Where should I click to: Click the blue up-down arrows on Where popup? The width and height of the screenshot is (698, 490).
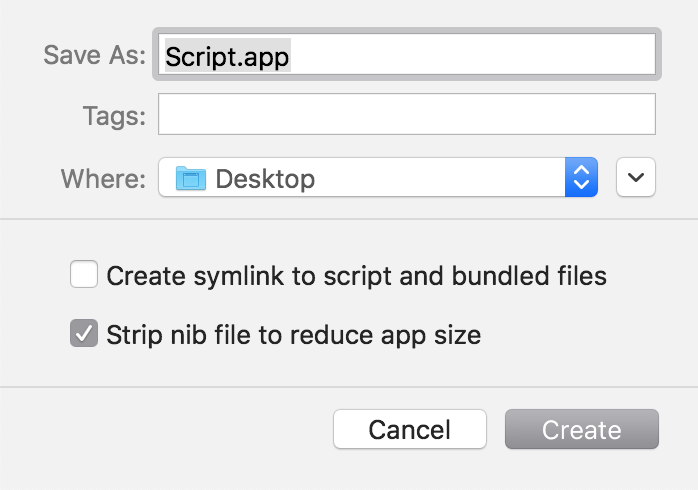[581, 179]
